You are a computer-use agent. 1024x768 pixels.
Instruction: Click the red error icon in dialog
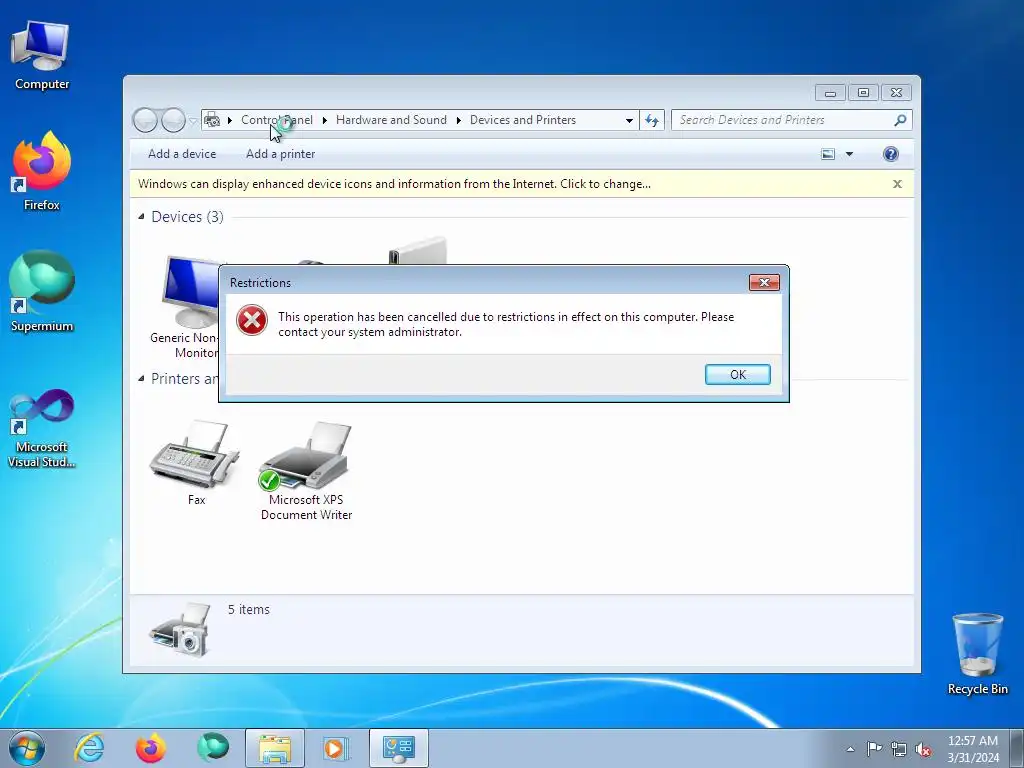point(251,321)
